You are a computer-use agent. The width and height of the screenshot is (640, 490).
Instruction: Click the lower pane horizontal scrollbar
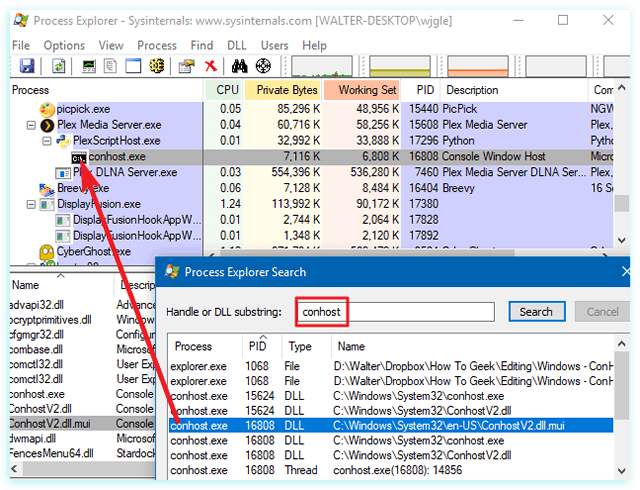83,469
